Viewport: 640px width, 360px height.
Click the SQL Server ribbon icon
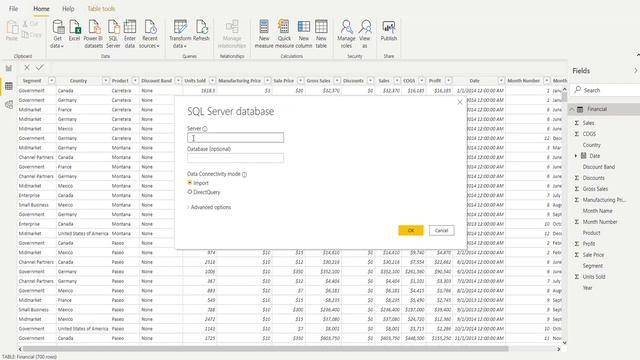pyautogui.click(x=113, y=34)
